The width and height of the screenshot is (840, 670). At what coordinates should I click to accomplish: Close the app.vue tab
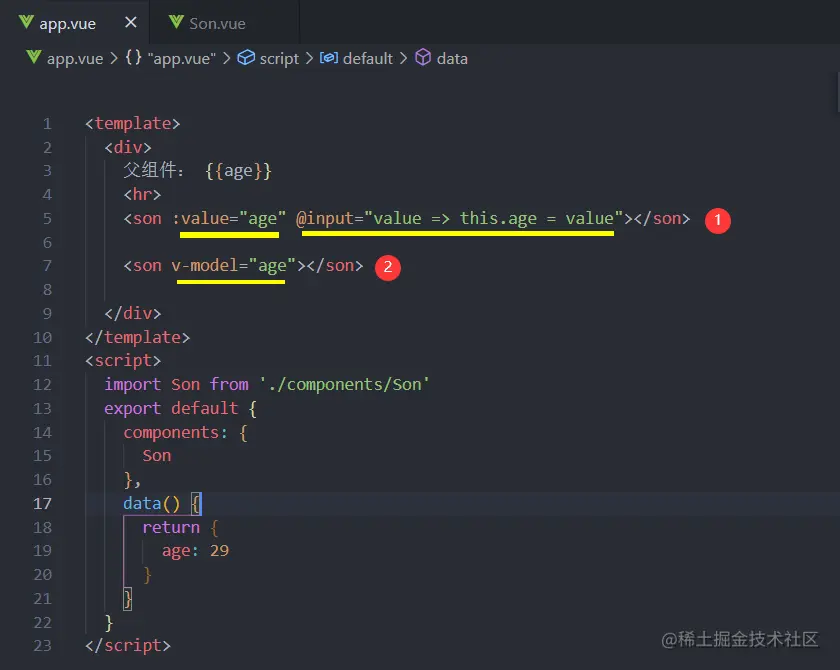[131, 22]
